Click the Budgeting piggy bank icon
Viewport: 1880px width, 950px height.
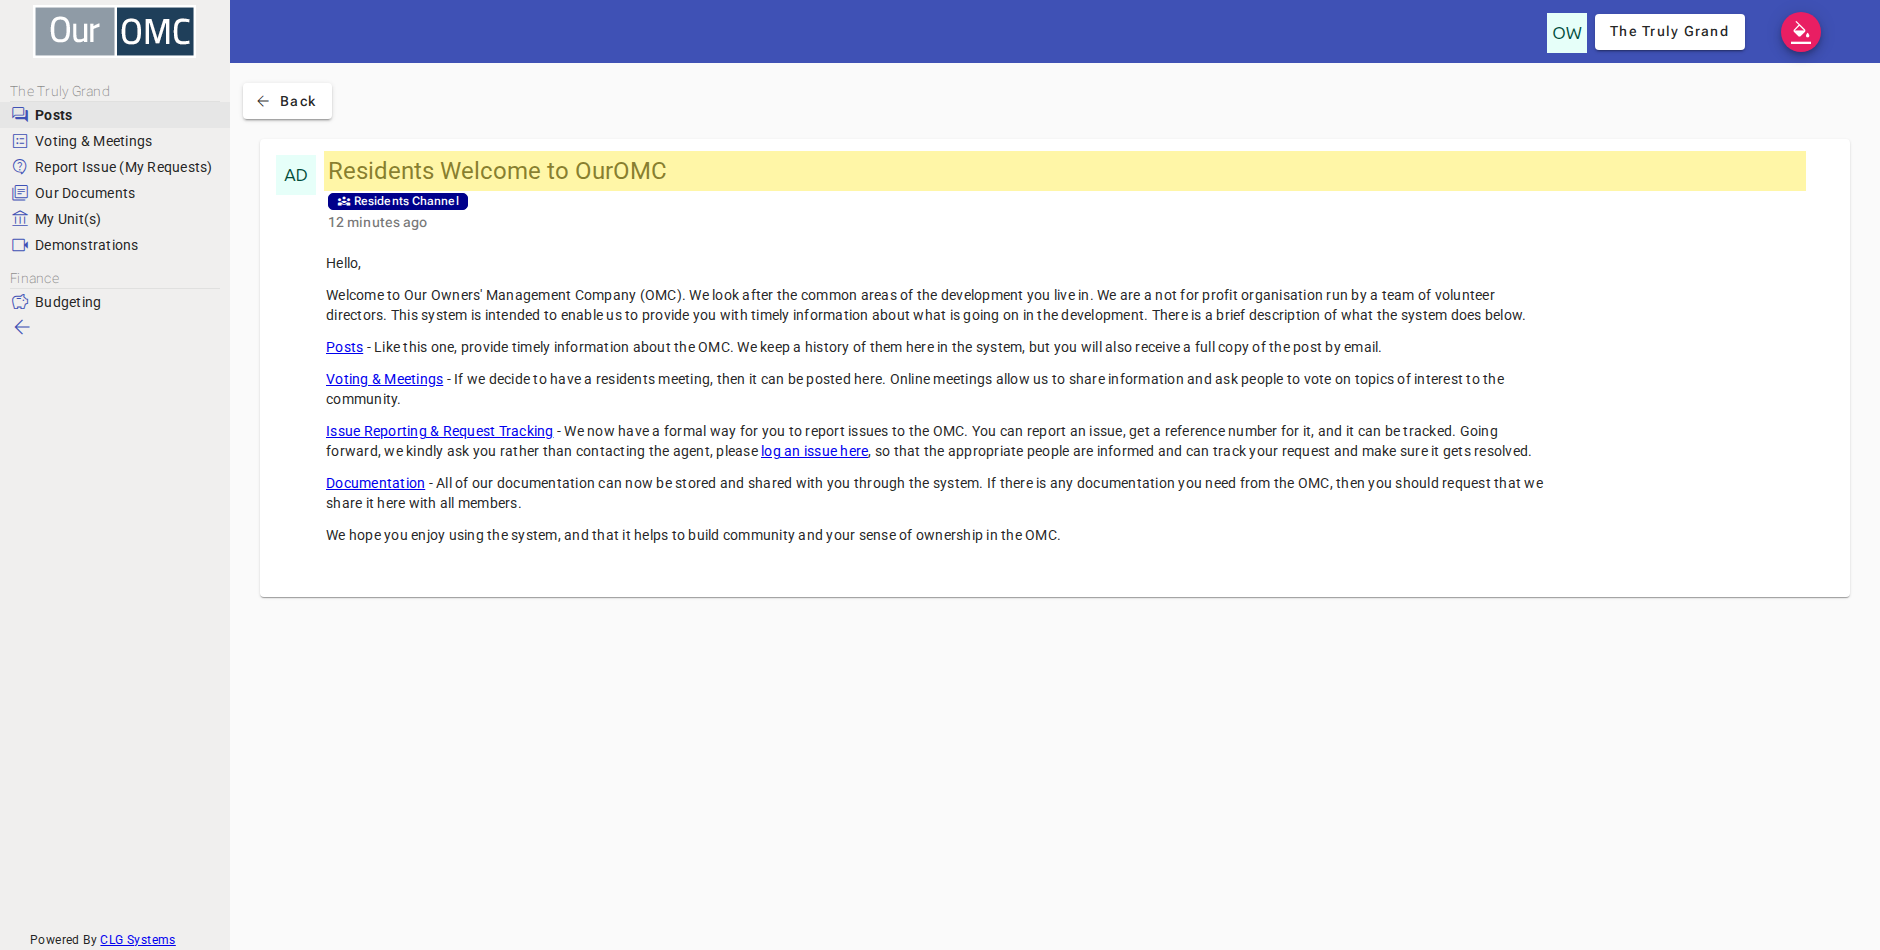click(20, 302)
